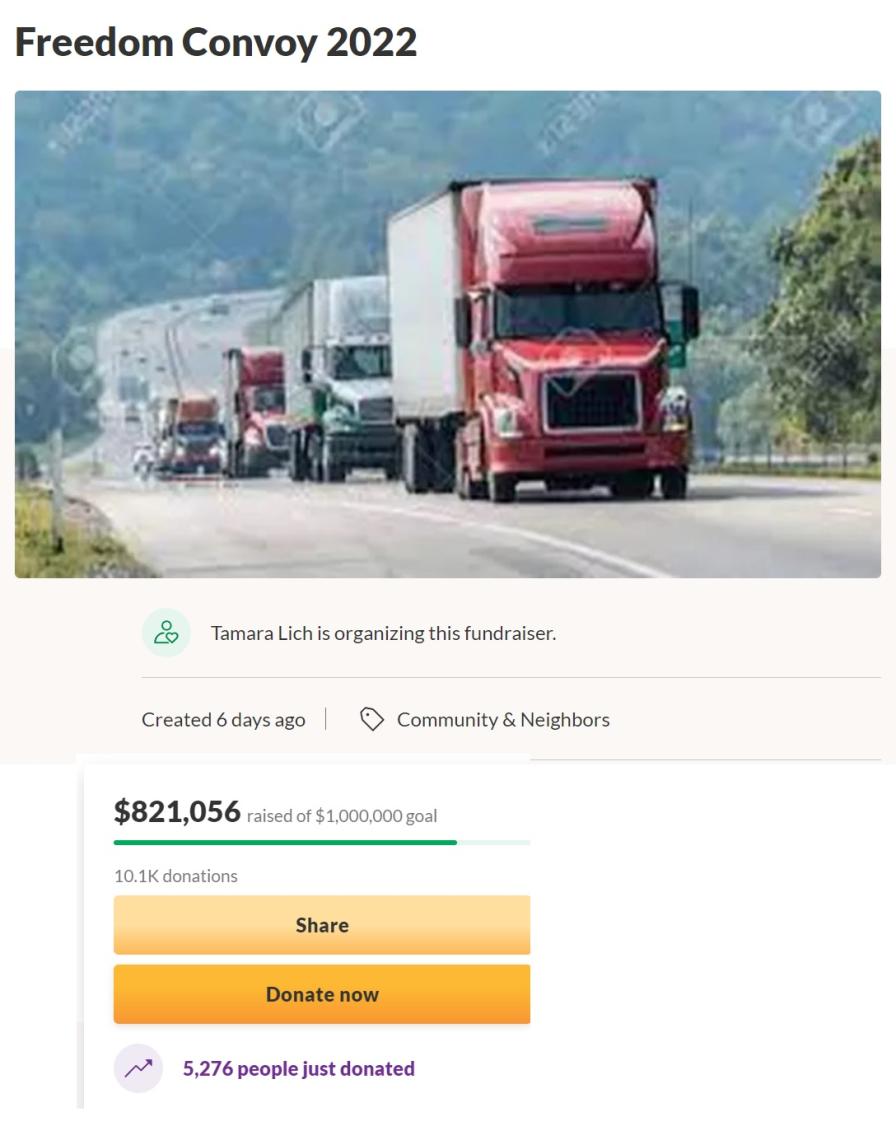Click the Freedom Convoy 2022 title
Screen dimensions: 896x1140
216,42
